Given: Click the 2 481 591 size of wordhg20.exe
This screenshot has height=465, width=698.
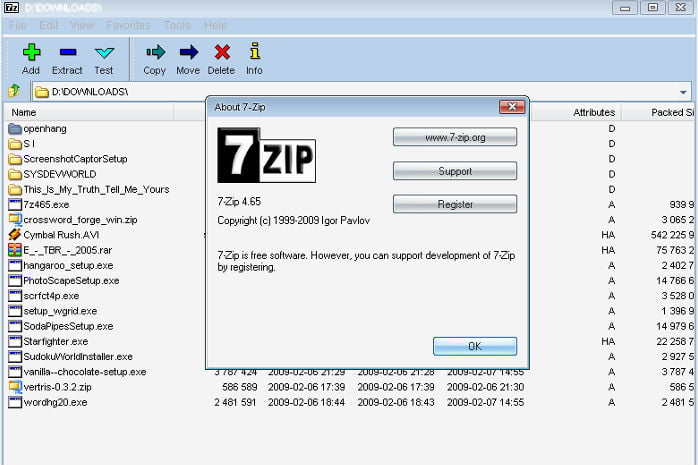Looking at the screenshot, I should (x=235, y=402).
